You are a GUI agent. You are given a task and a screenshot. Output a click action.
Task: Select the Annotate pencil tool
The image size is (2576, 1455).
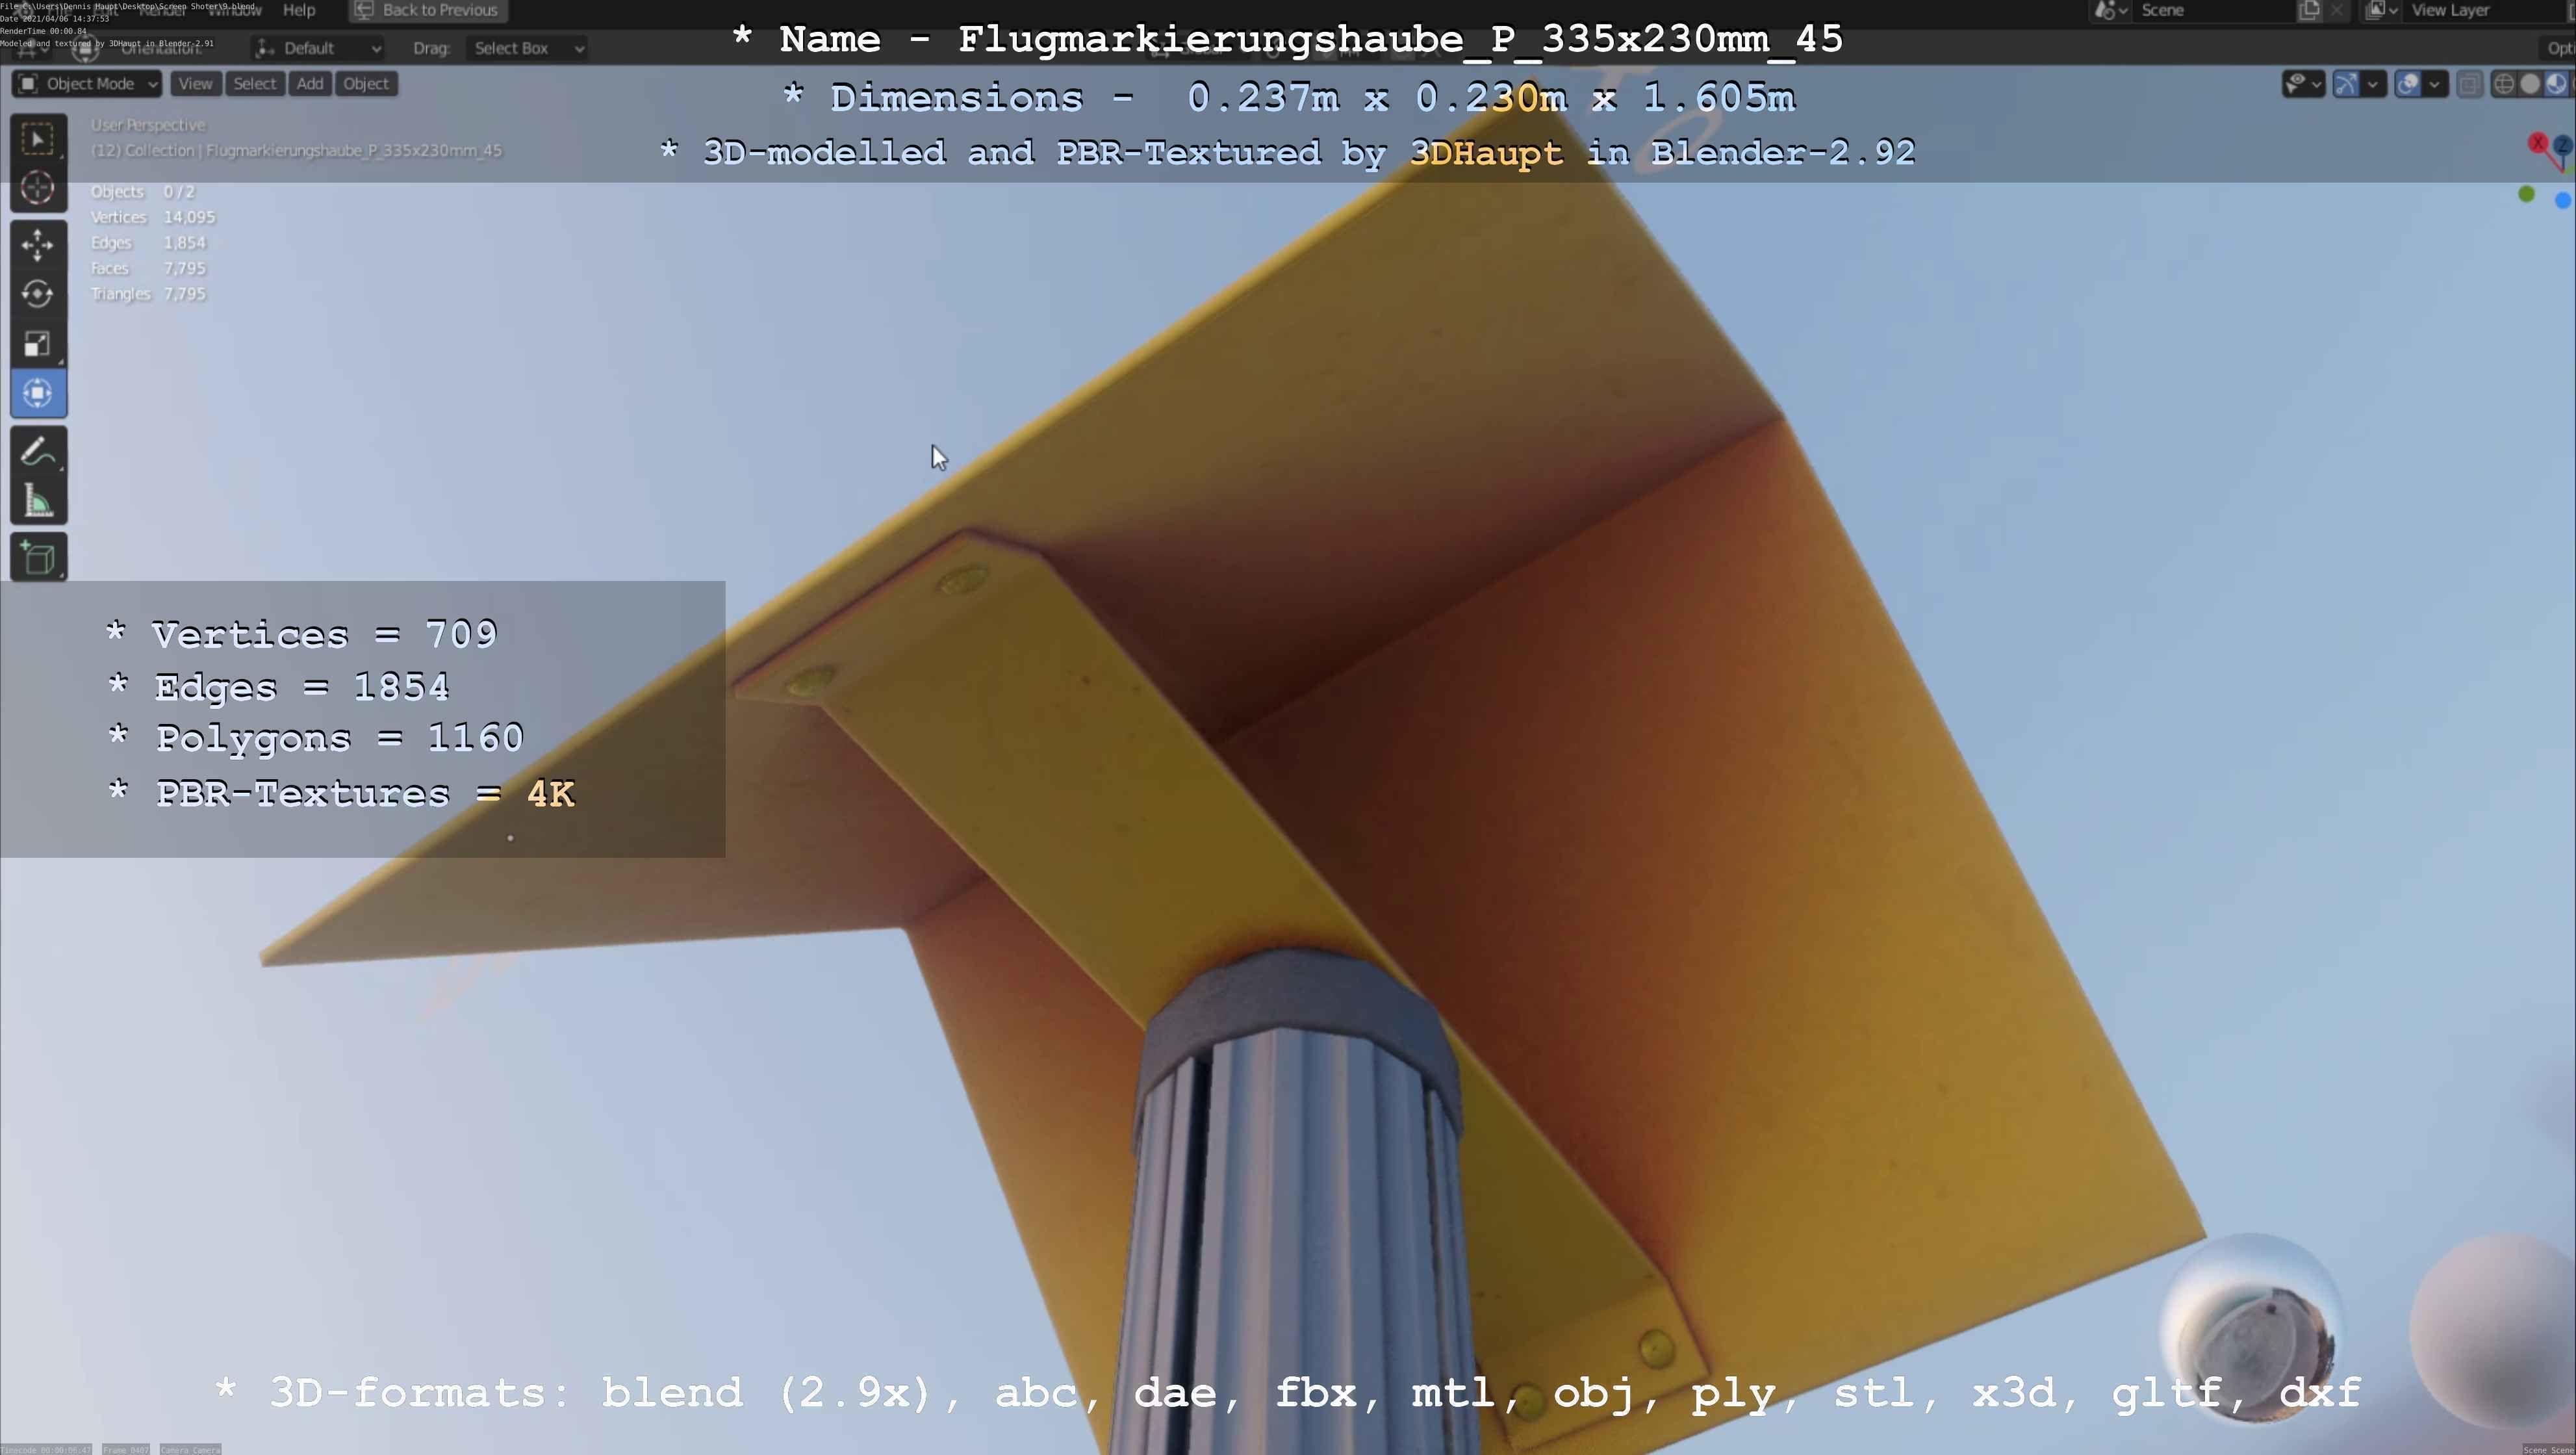pos(38,451)
